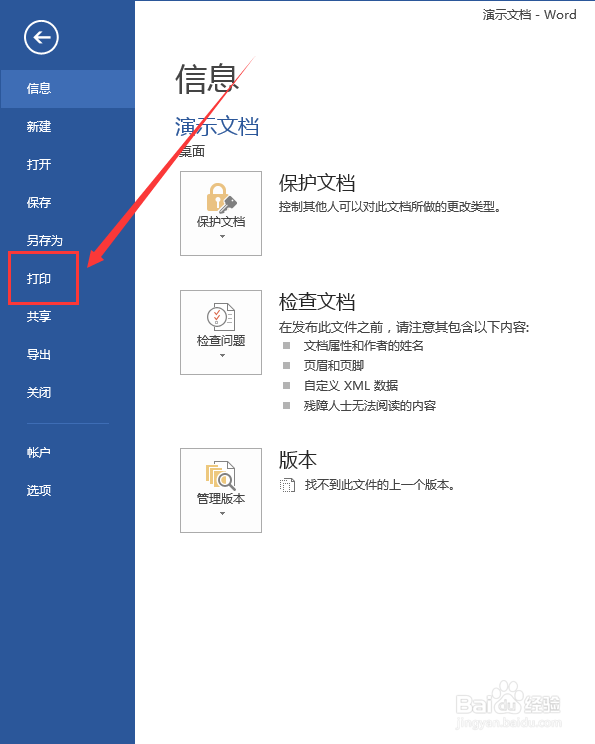Expand the 管理版本 dropdown arrow

(222, 513)
